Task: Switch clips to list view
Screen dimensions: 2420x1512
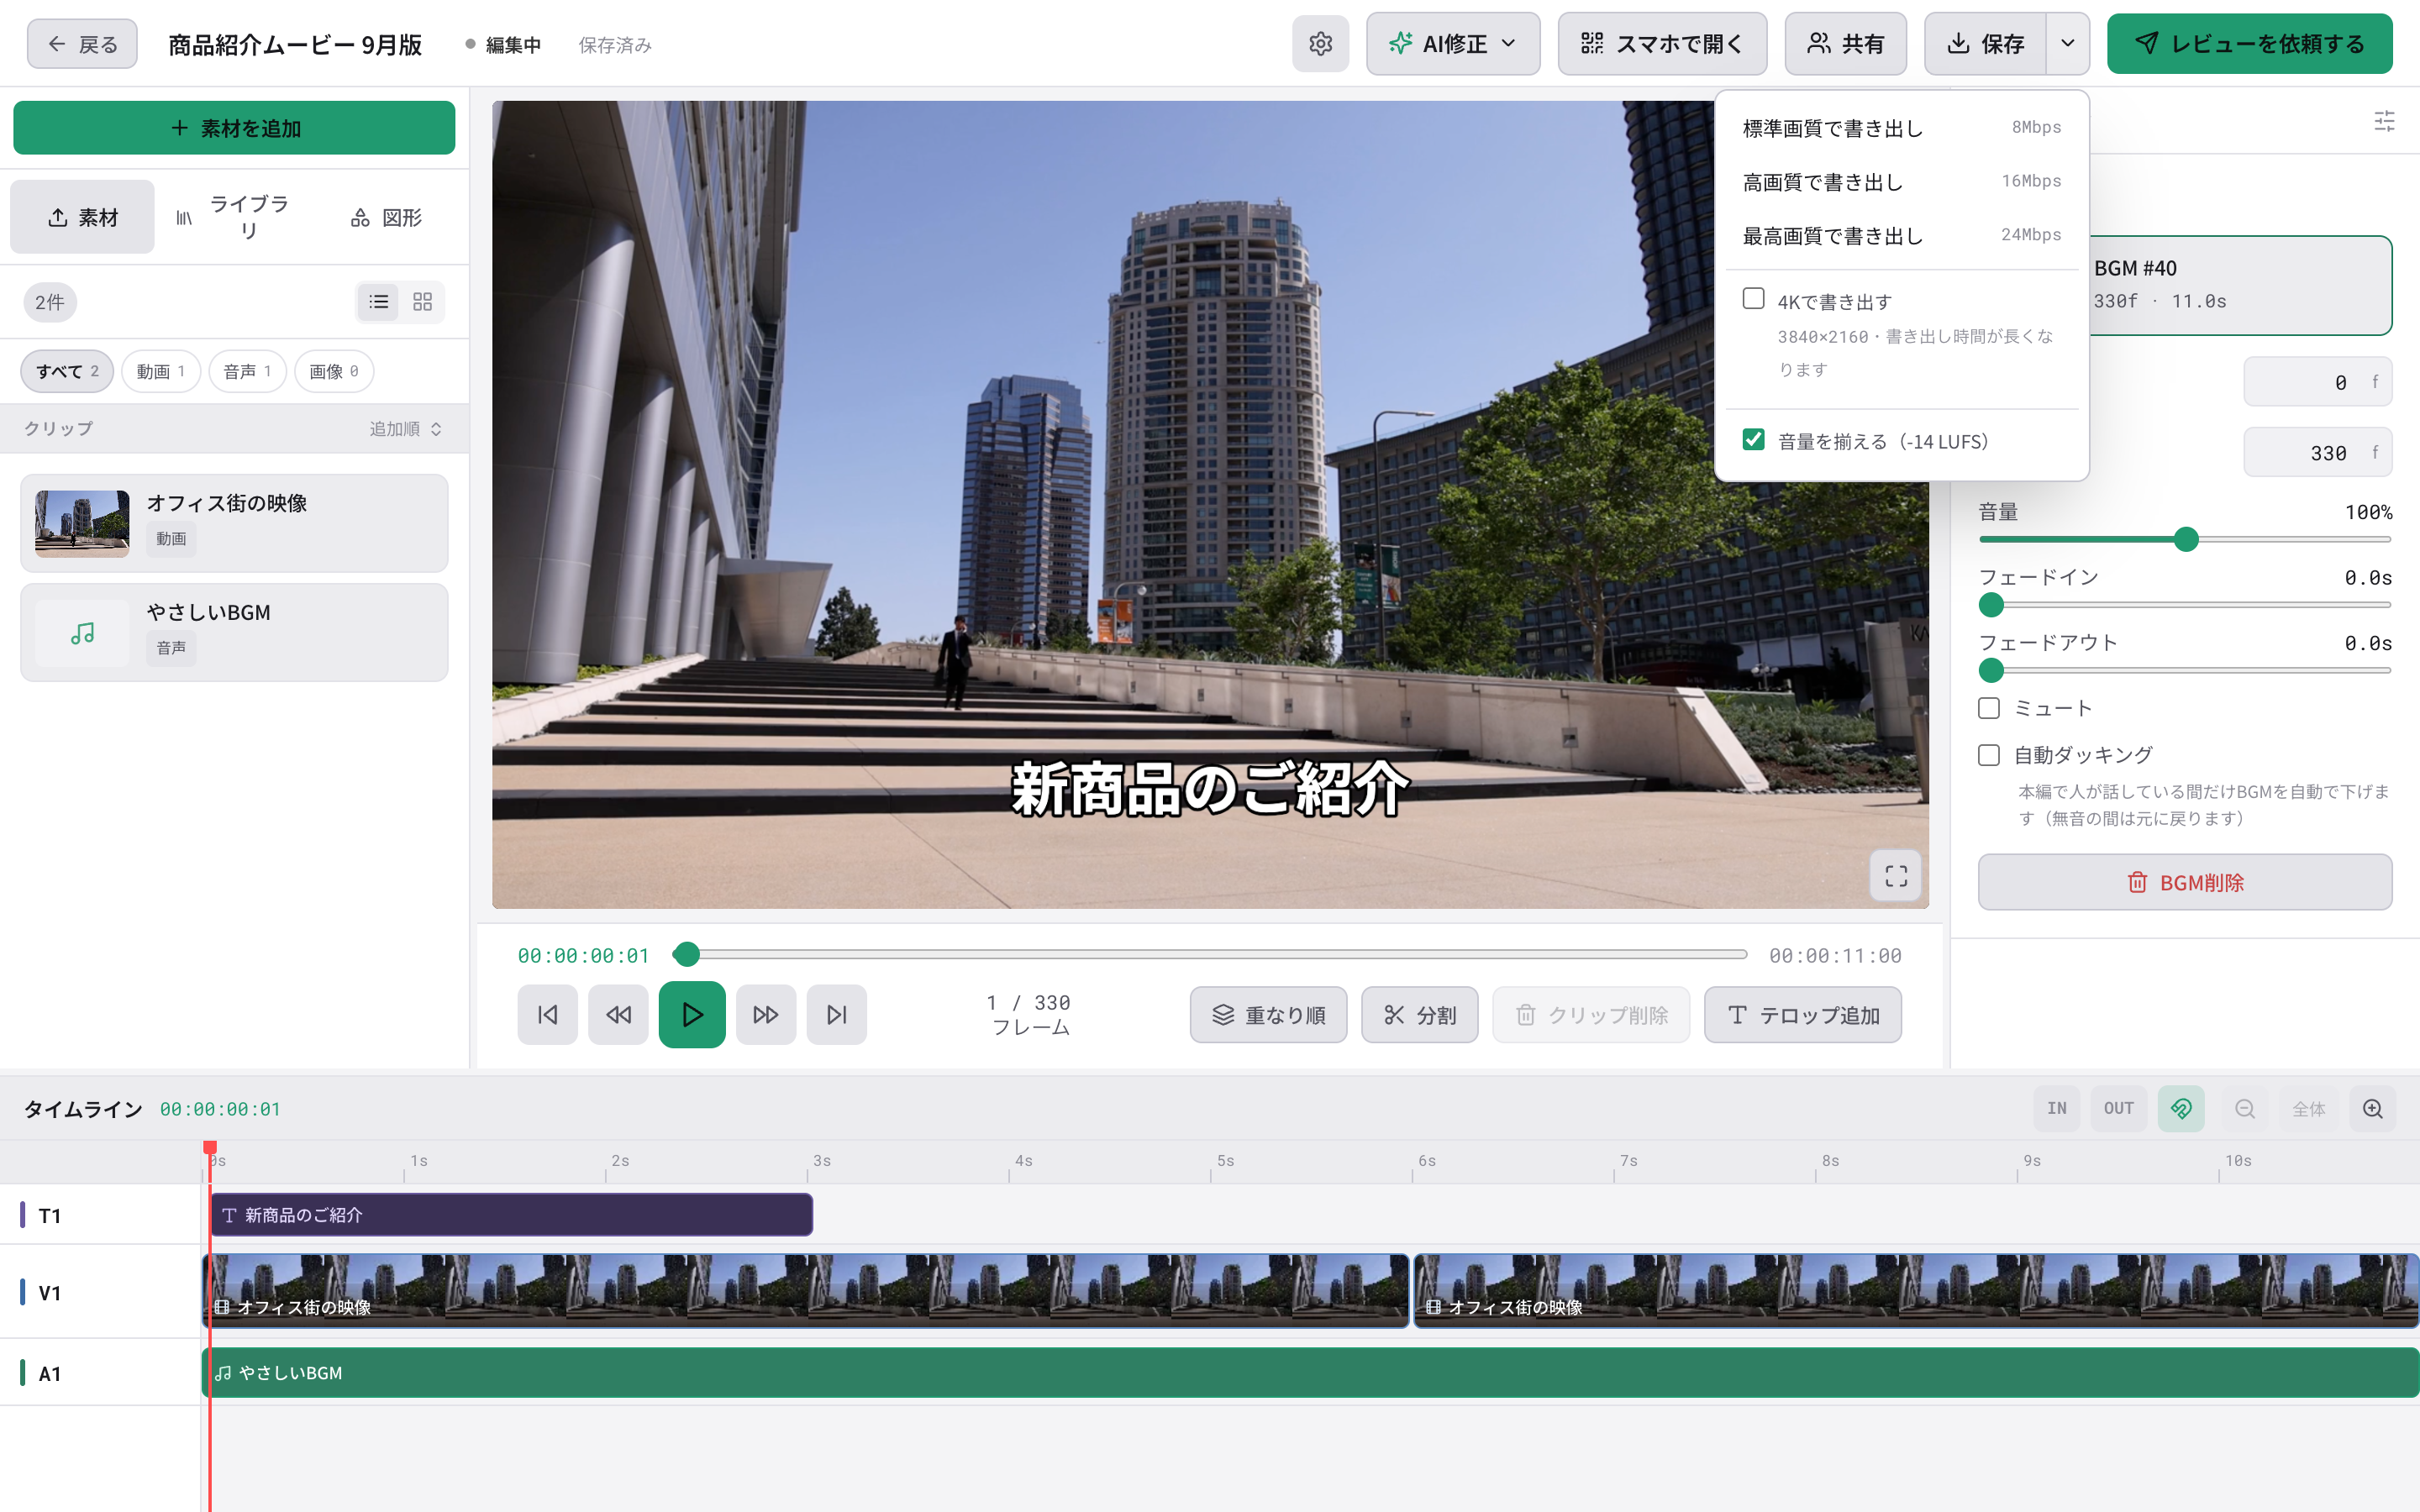Action: tap(379, 302)
